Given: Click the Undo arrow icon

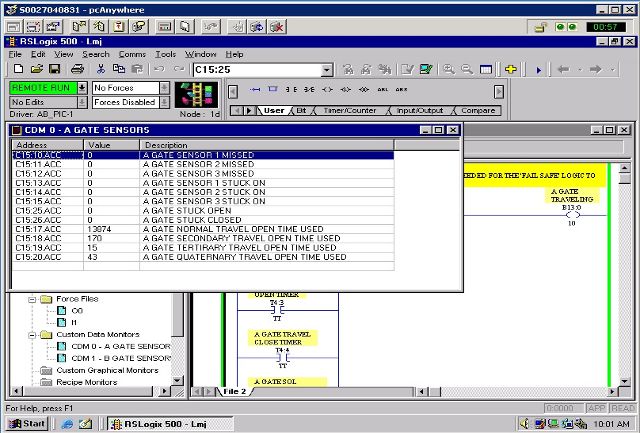Looking at the screenshot, I should [159, 69].
